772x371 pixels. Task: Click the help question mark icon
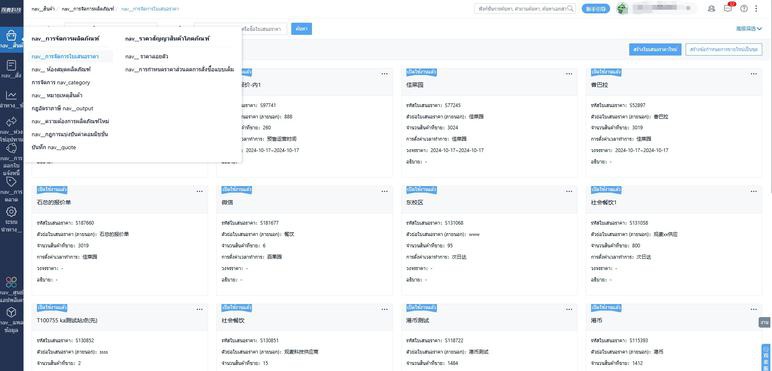[x=744, y=8]
